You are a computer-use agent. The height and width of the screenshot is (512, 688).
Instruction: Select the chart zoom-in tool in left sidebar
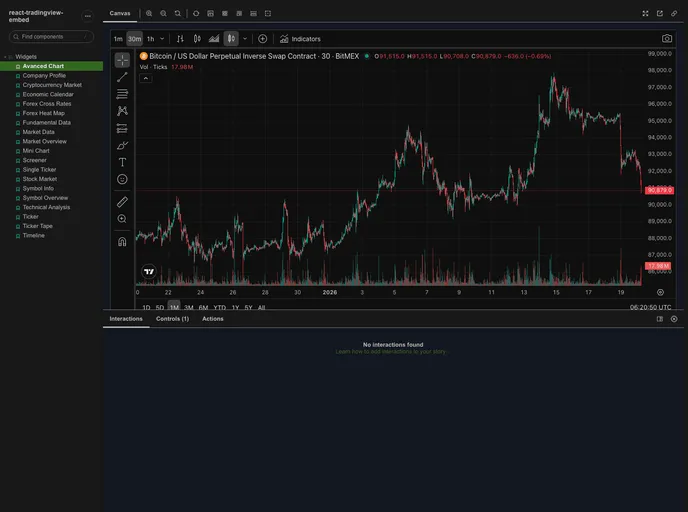pos(122,218)
